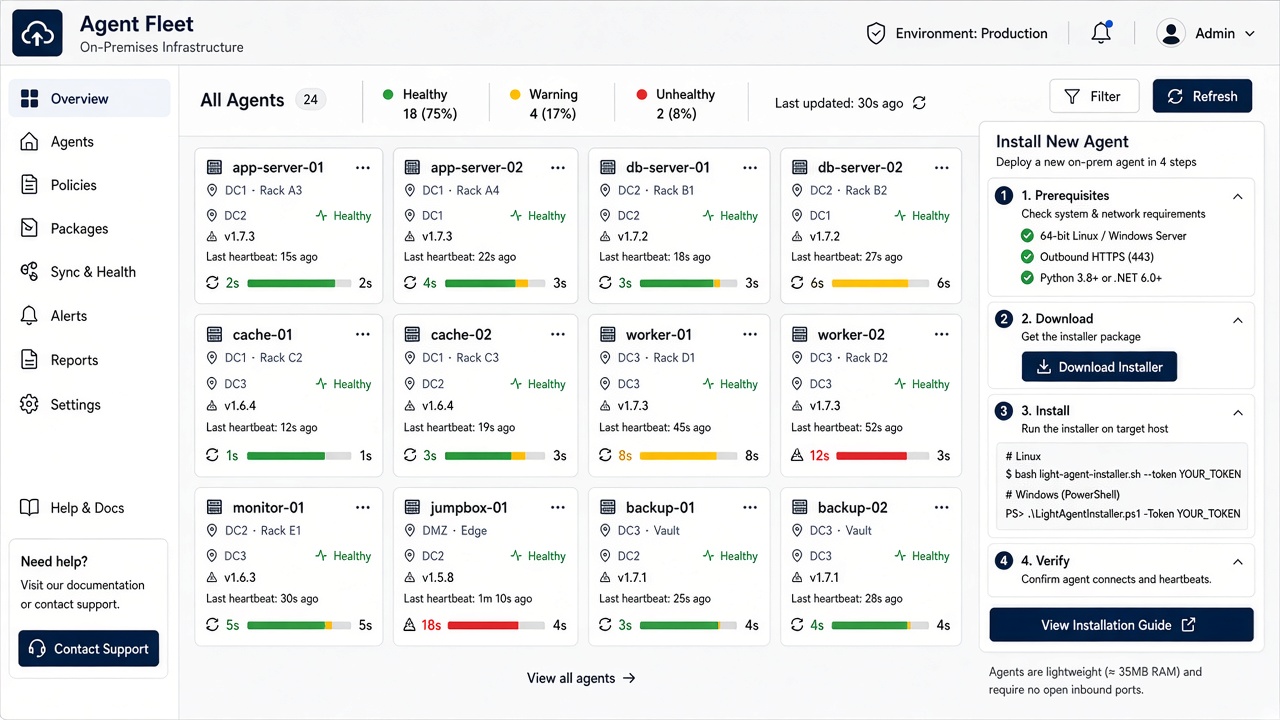Click the warning triangle on jumpbox-01 sync
The width and height of the screenshot is (1280, 720).
point(410,625)
